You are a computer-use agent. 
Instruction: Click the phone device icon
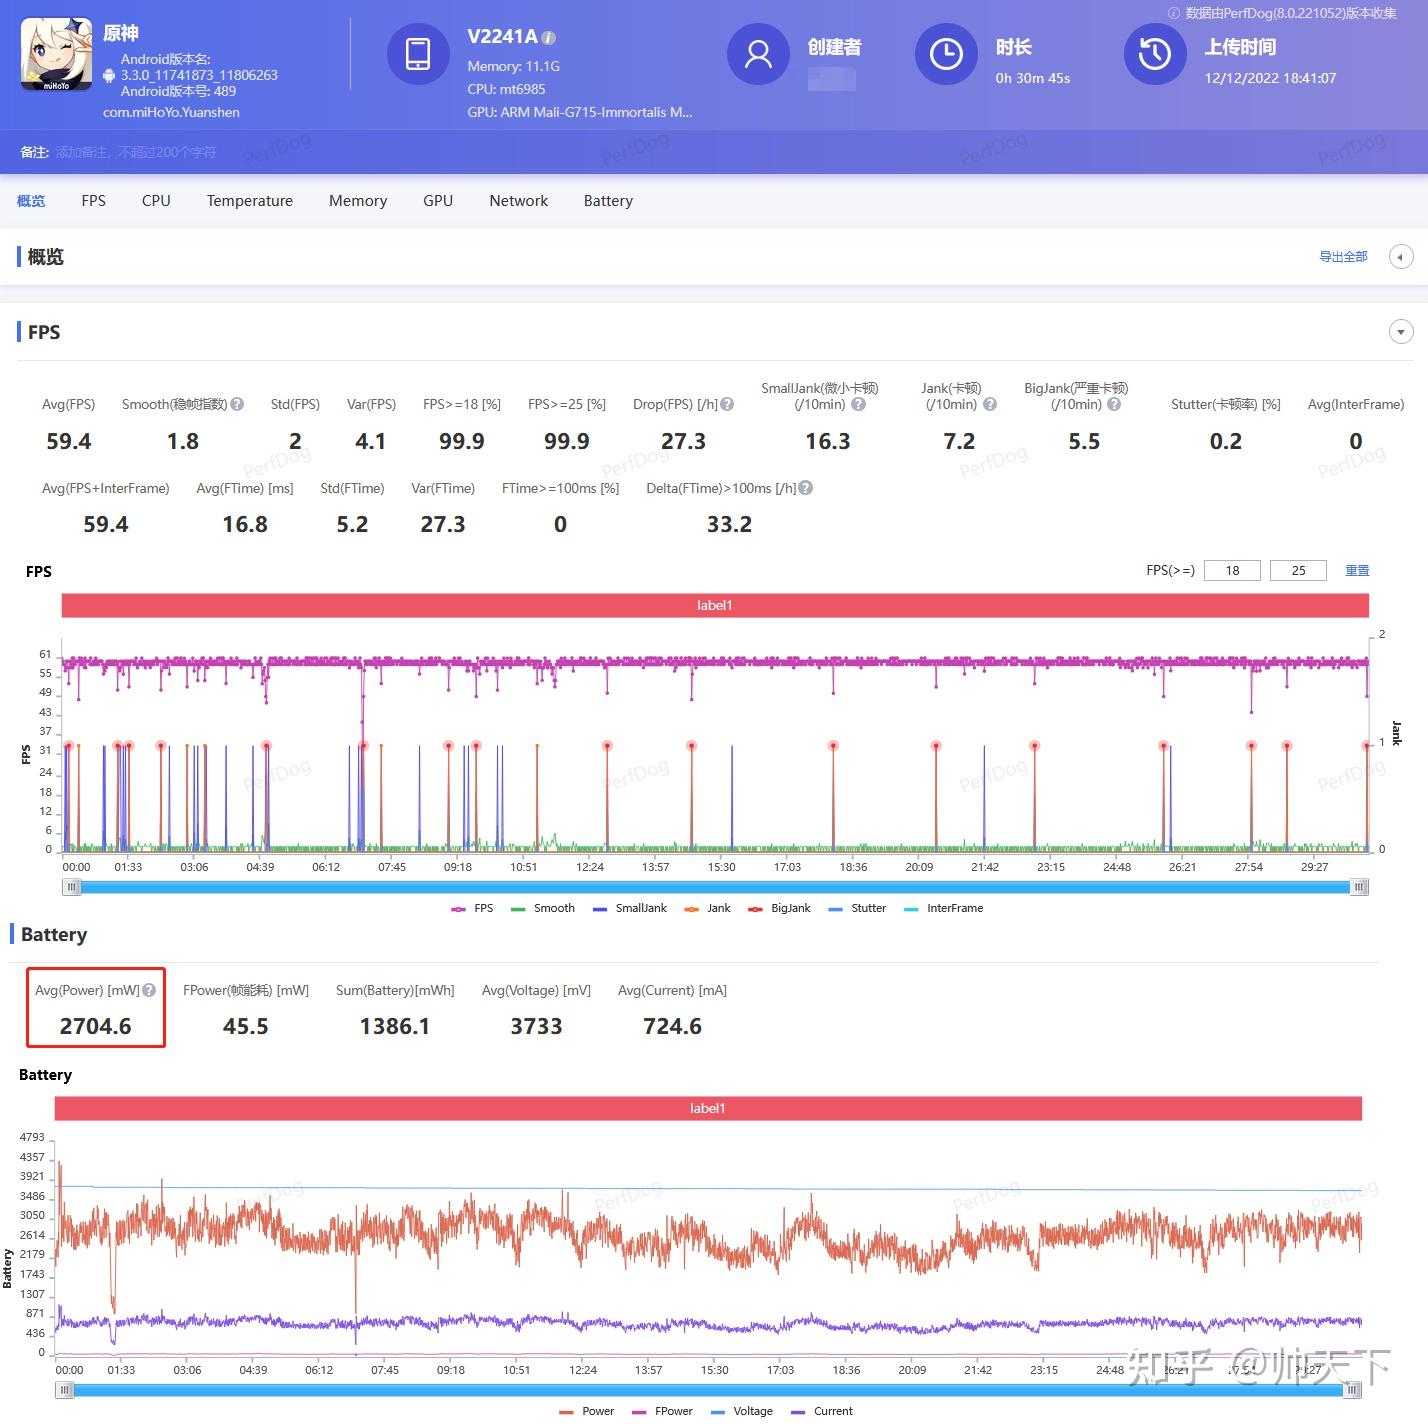coord(418,54)
